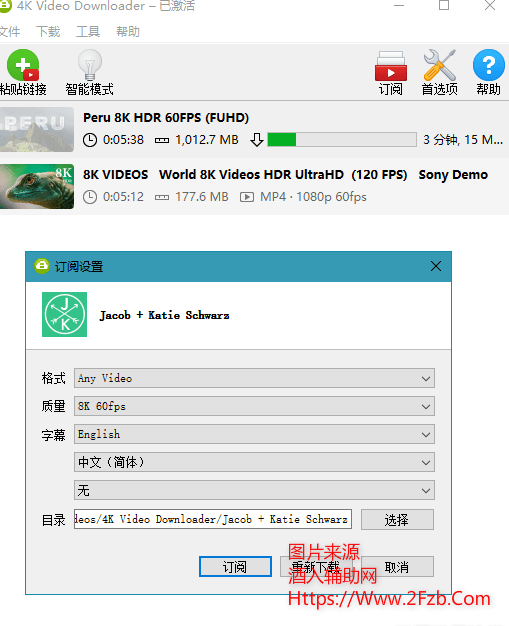Open the 帮助 (Help) menu

pos(128,32)
